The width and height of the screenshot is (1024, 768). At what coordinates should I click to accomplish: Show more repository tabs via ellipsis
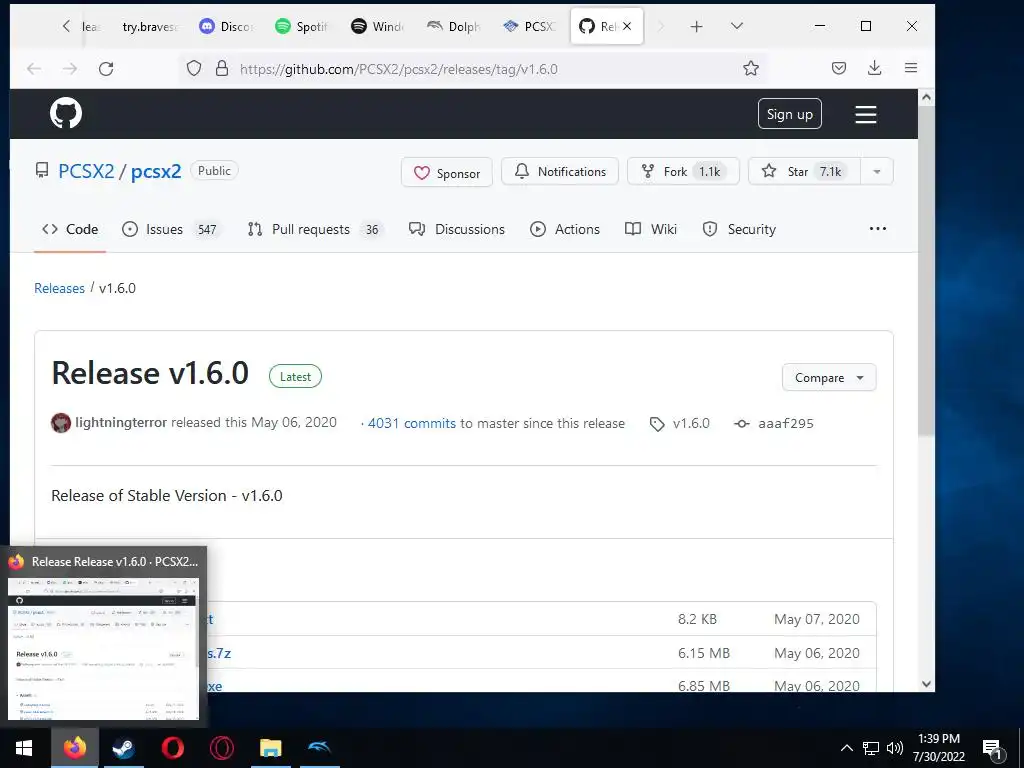[x=878, y=229]
